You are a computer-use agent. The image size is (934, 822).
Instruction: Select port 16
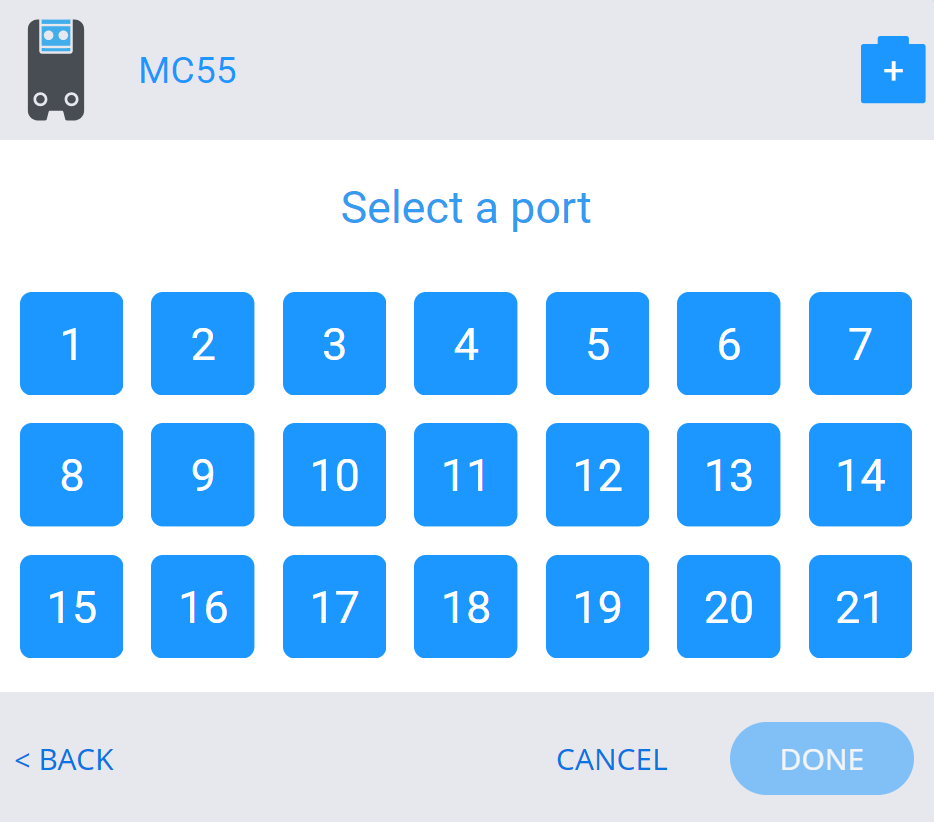(202, 606)
